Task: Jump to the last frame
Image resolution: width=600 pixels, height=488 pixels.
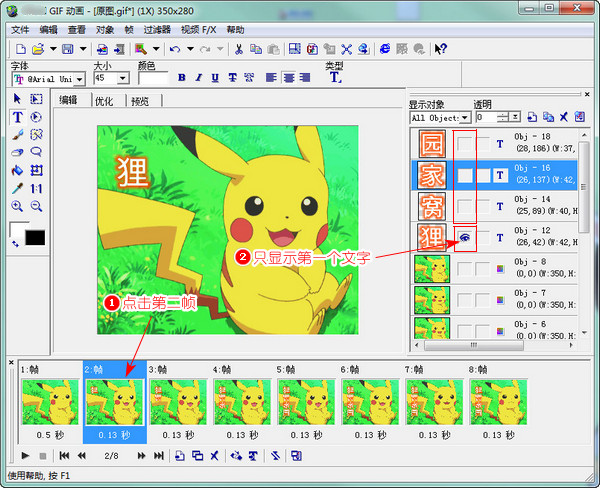Action: 158,455
